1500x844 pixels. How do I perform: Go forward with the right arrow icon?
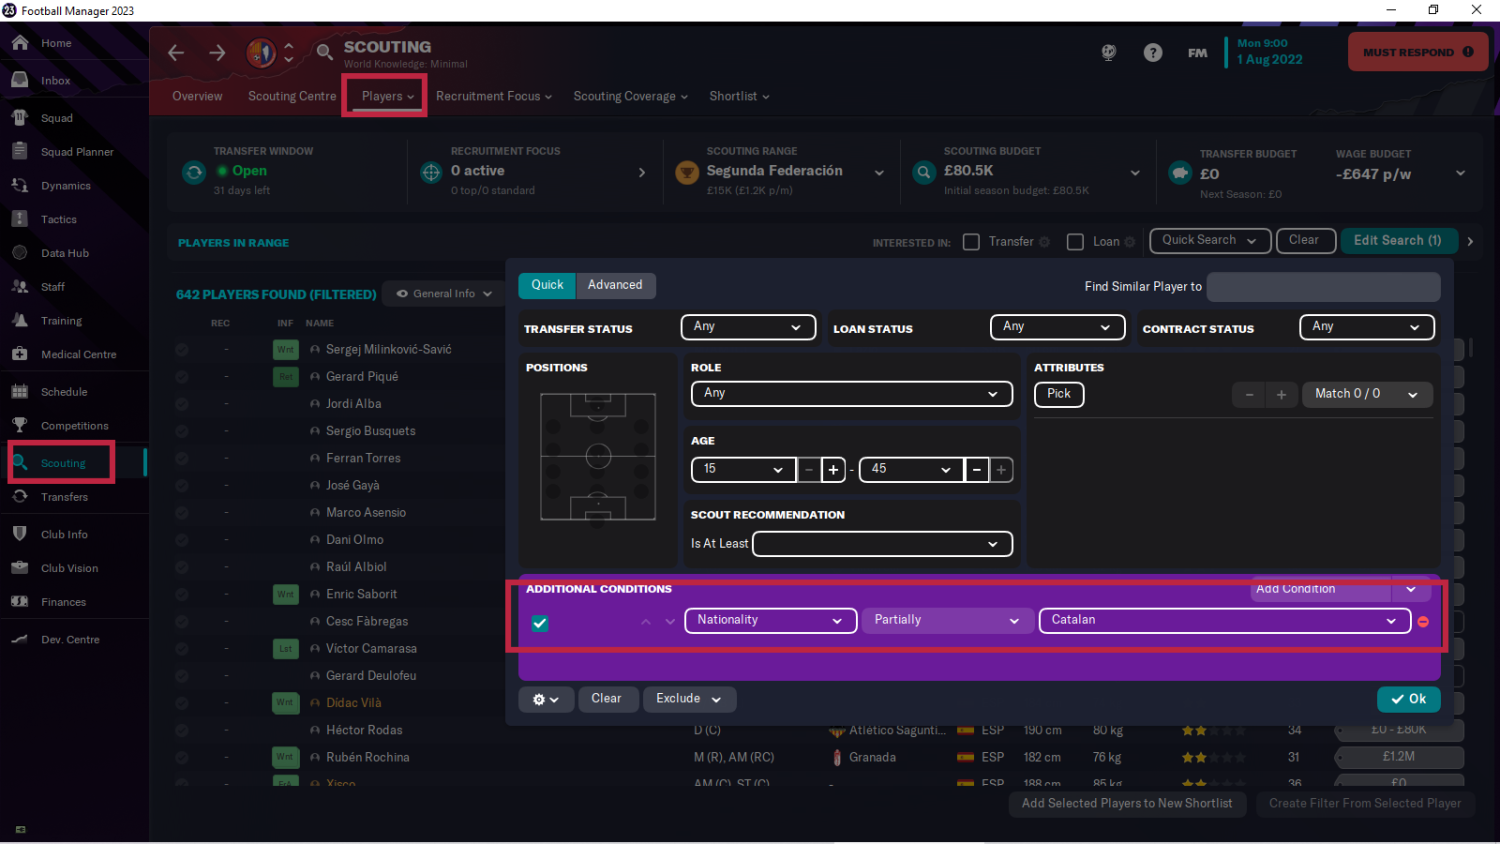(x=217, y=53)
